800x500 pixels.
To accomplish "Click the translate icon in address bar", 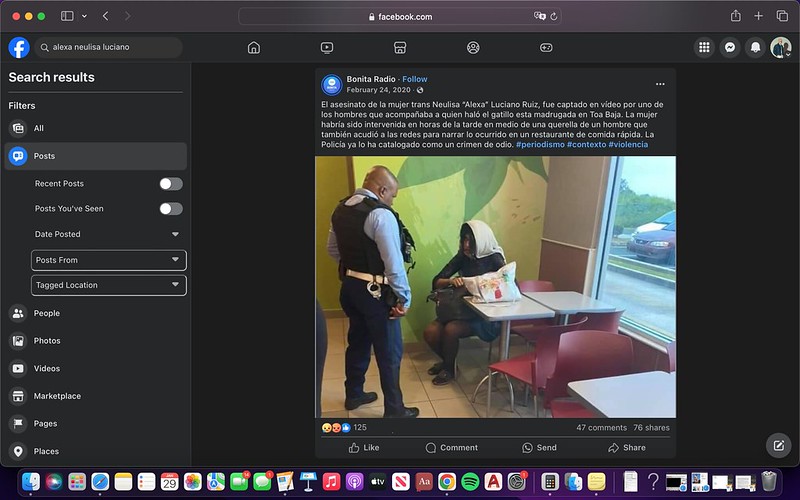I will pos(539,16).
